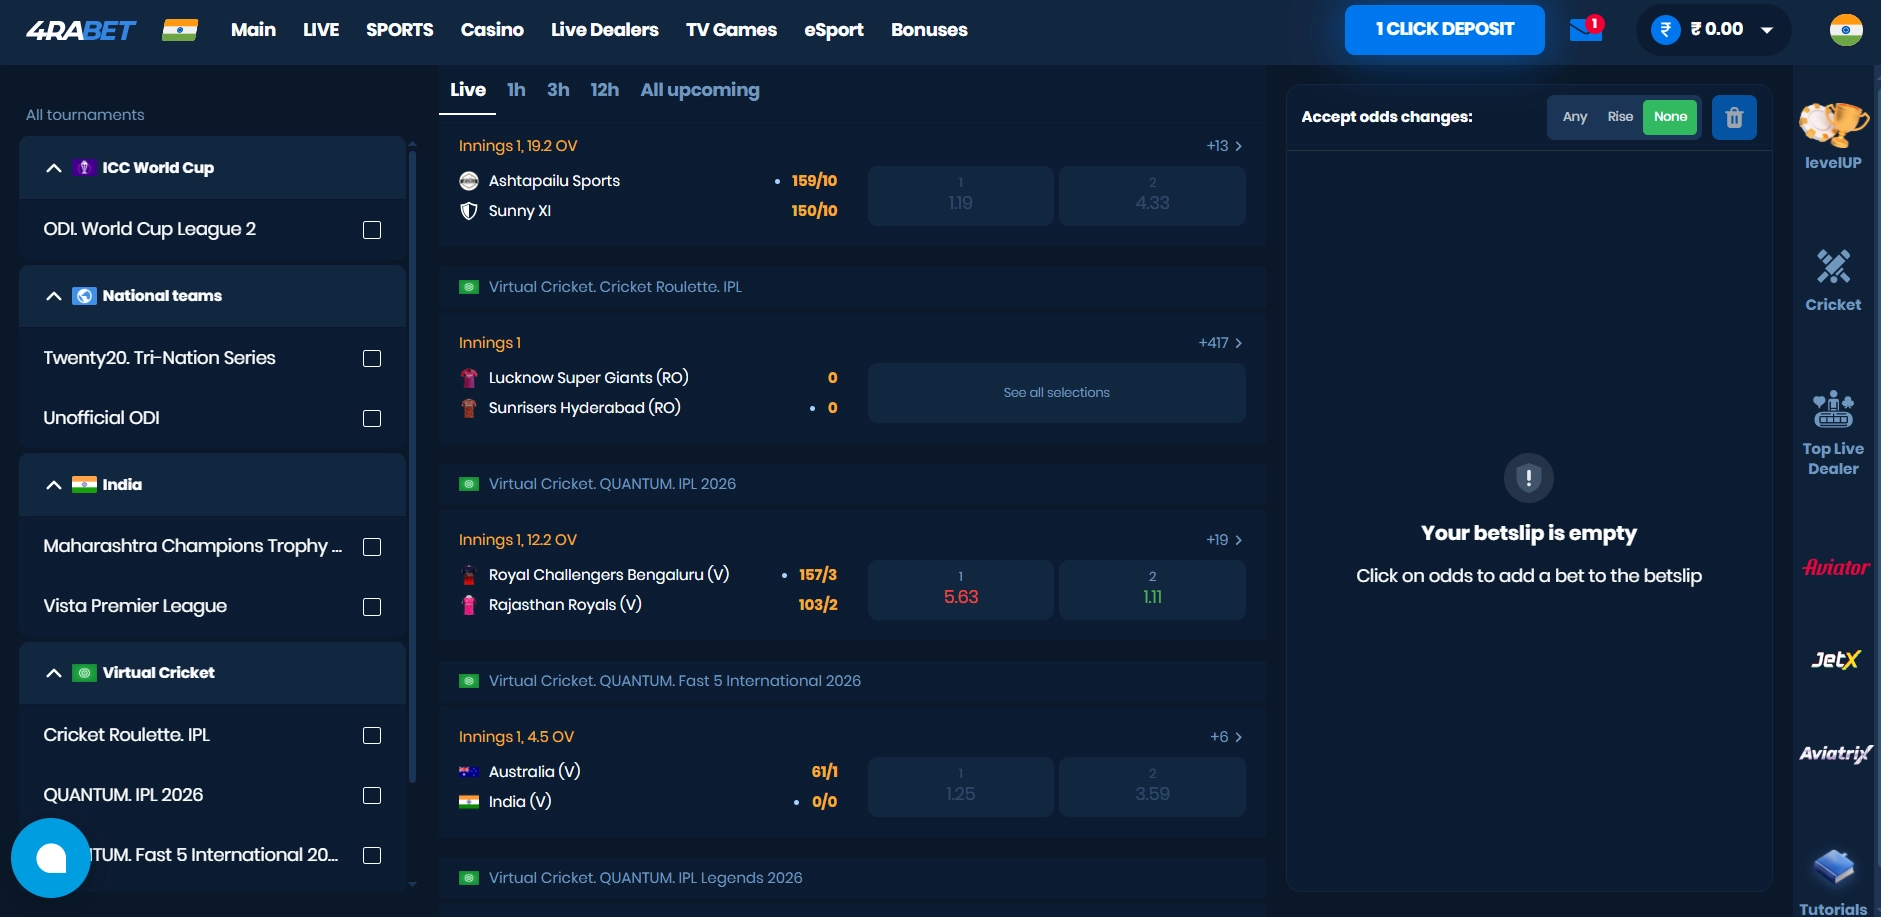The image size is (1881, 917).
Task: Click the Australia flag icon
Action: point(469,772)
